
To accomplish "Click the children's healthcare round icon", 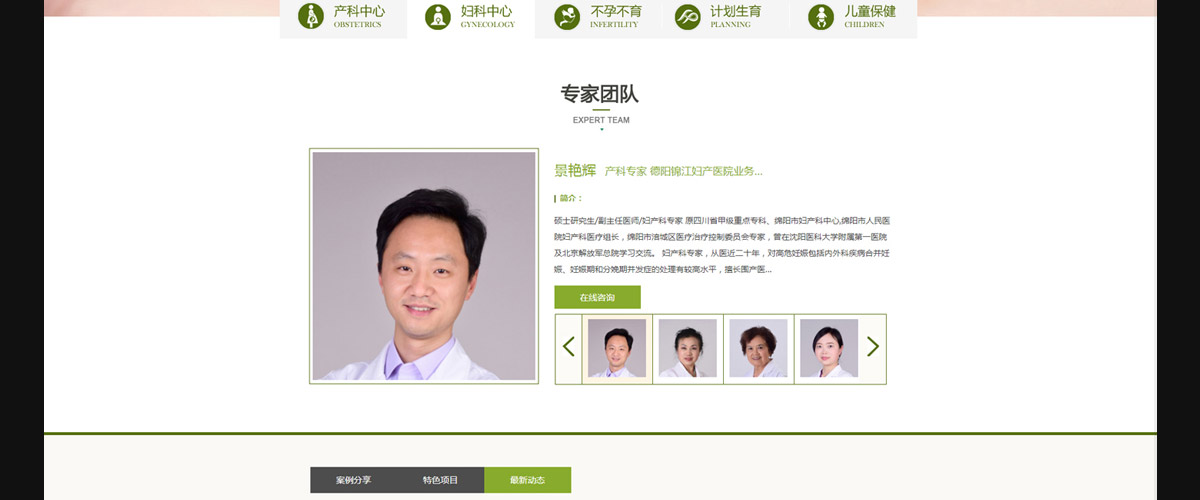I will click(821, 16).
